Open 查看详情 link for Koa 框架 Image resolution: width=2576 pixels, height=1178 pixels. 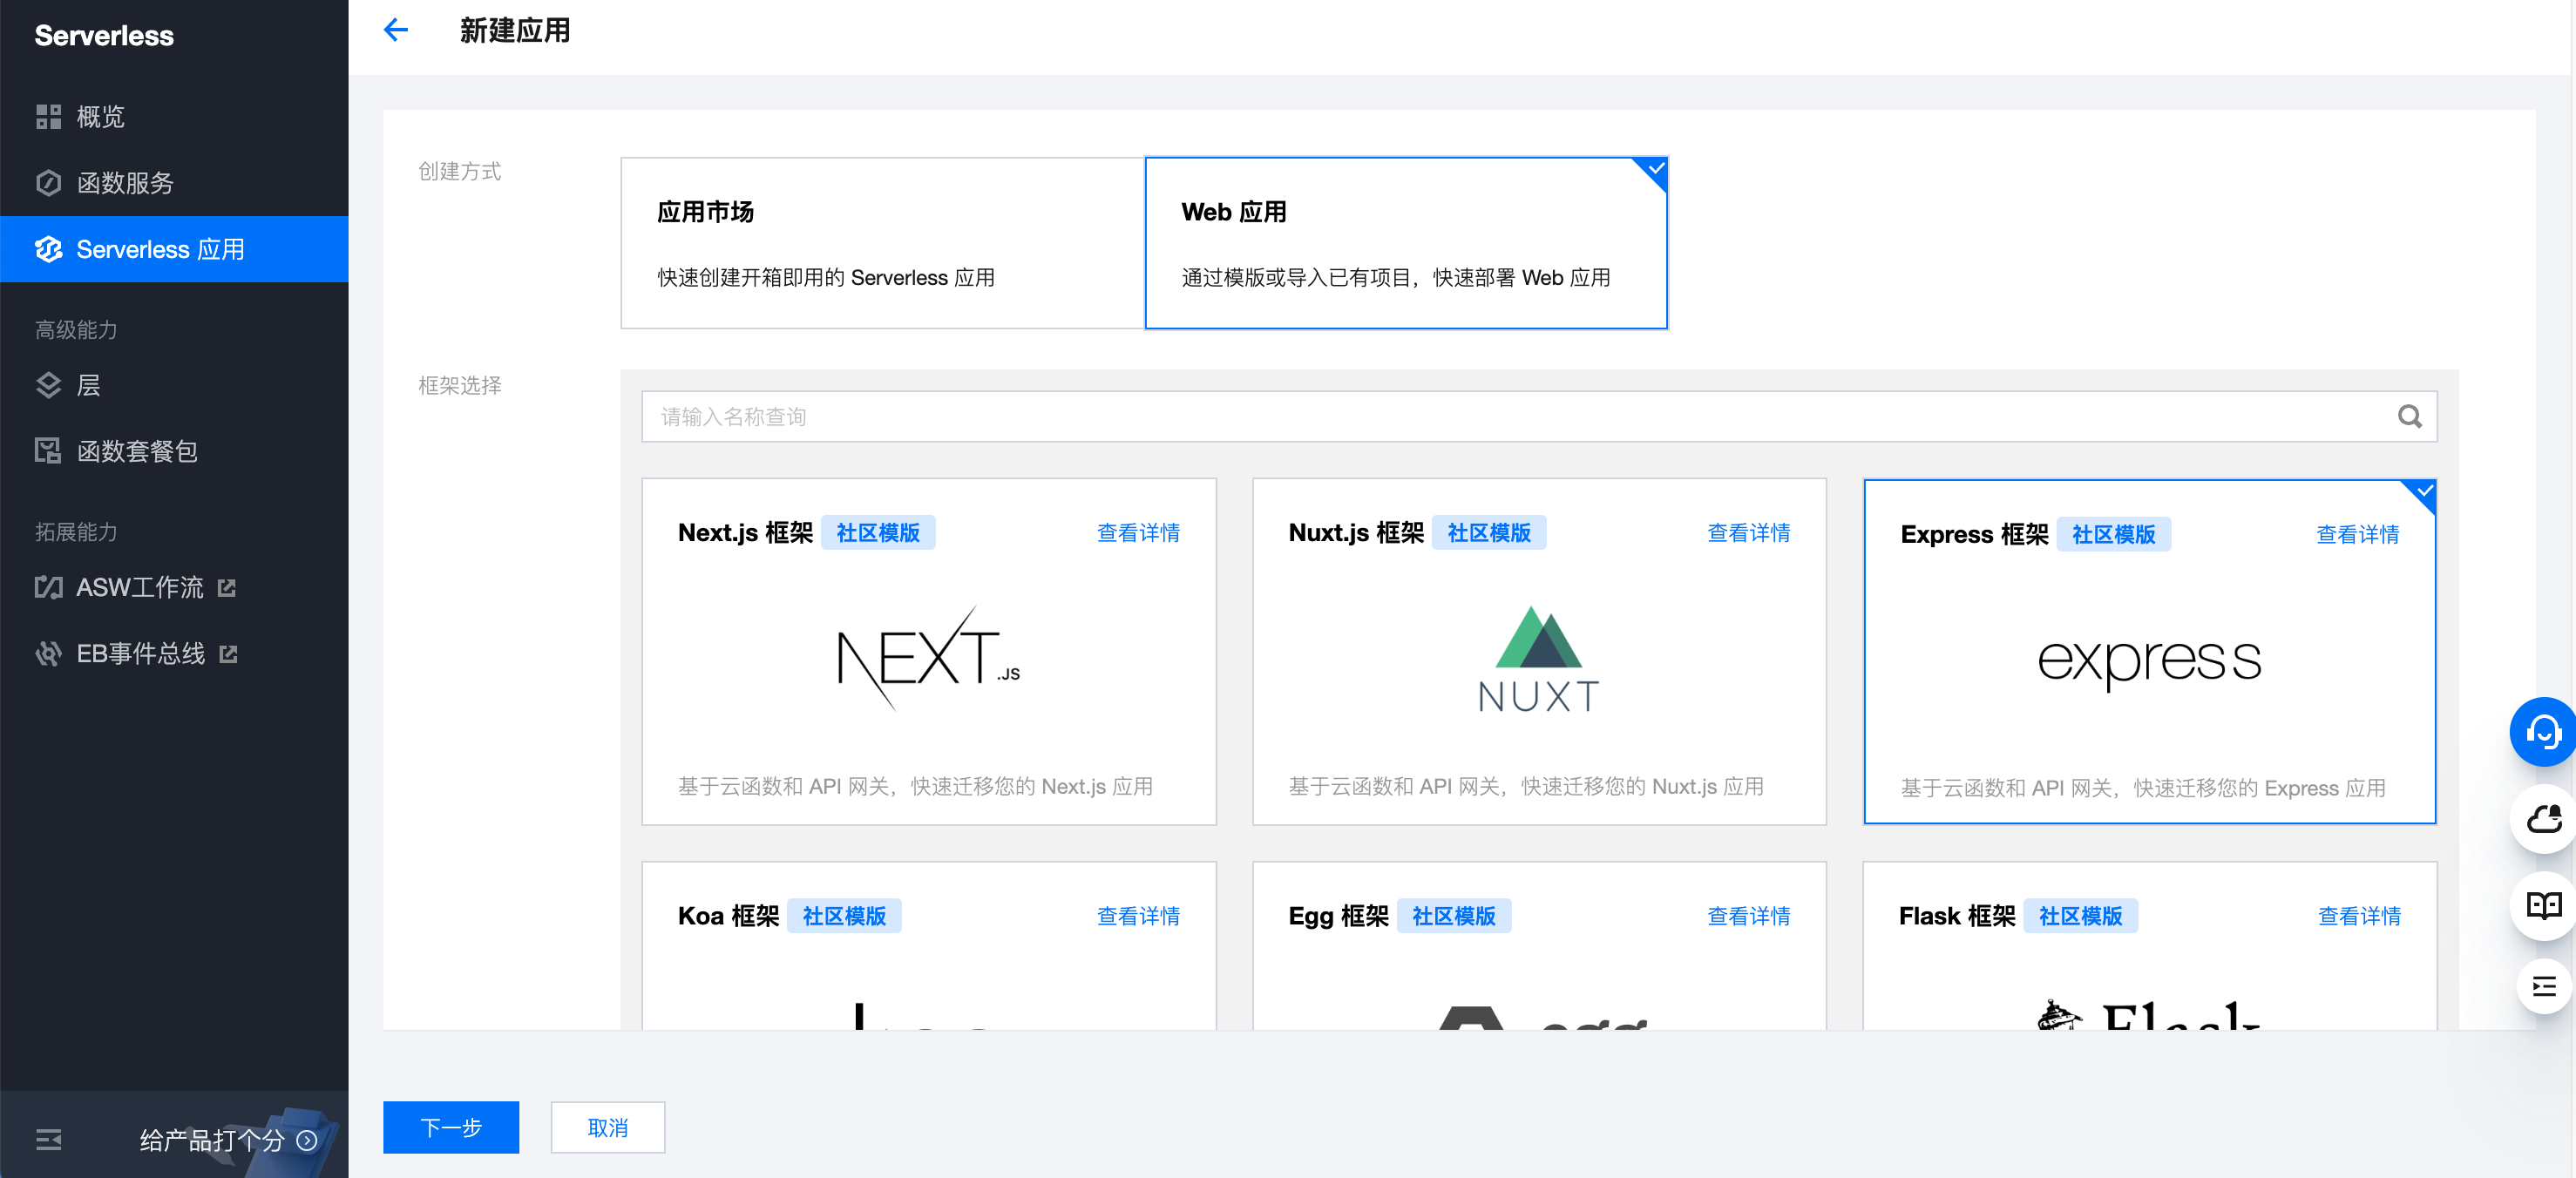click(x=1137, y=916)
